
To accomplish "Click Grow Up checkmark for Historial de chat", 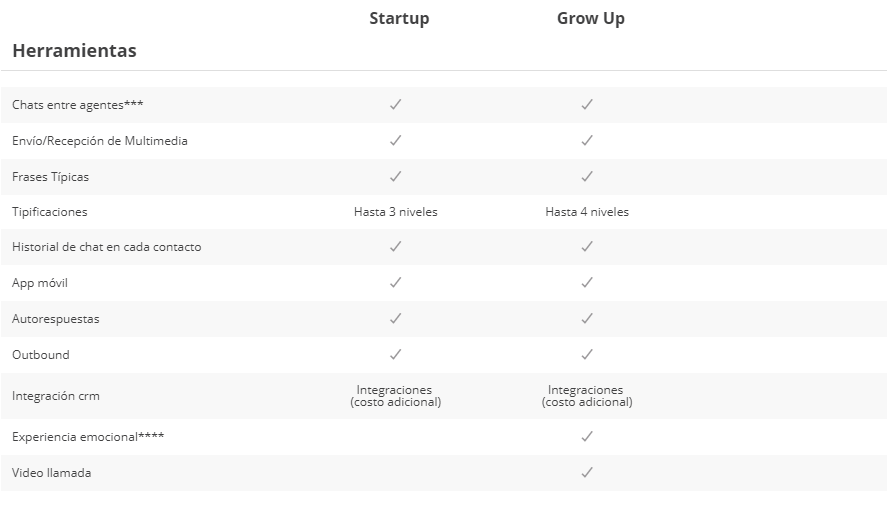I will (587, 246).
